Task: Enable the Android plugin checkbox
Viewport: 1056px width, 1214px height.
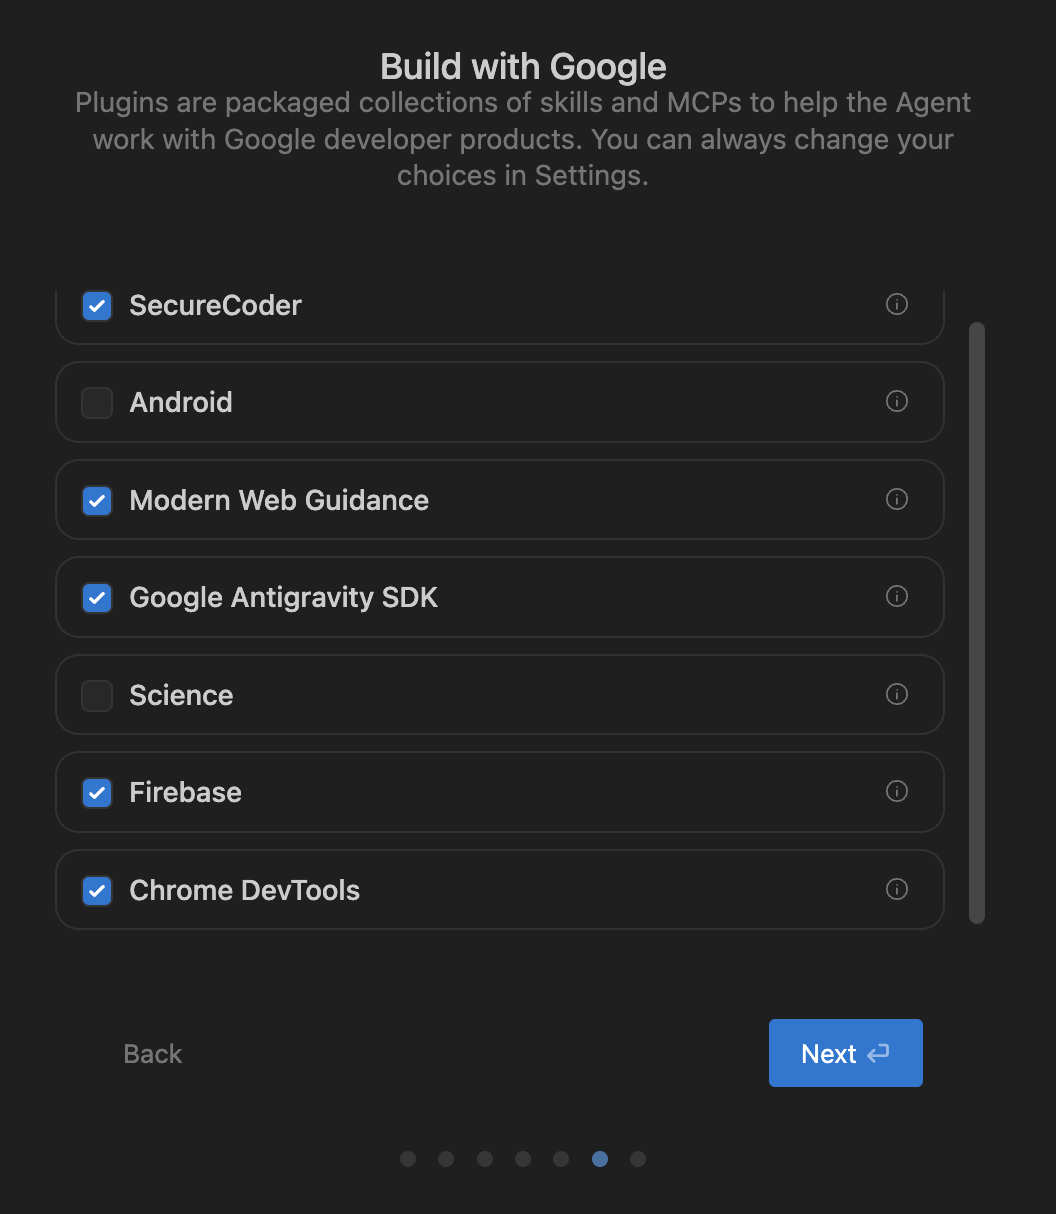Action: click(97, 402)
